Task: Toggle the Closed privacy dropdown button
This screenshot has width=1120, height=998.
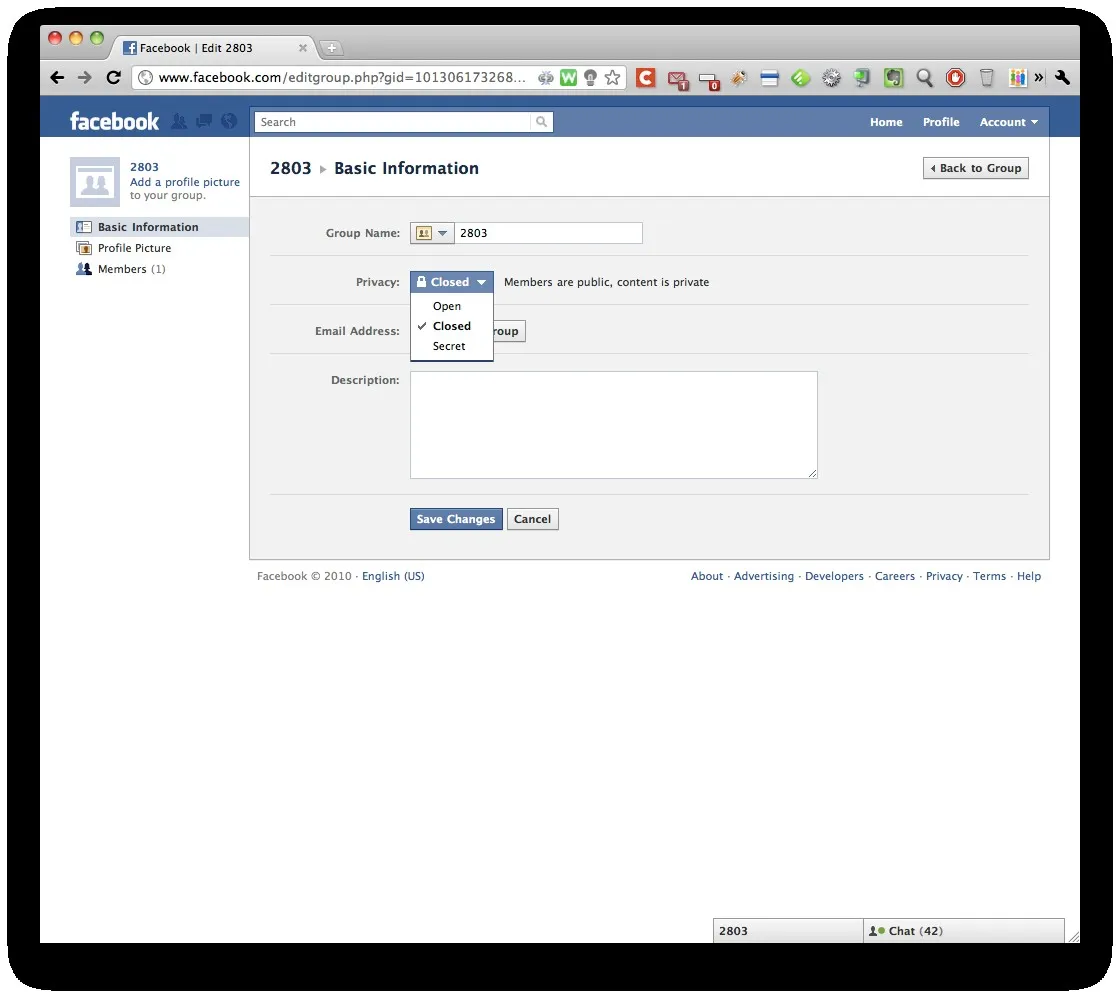Action: (451, 282)
